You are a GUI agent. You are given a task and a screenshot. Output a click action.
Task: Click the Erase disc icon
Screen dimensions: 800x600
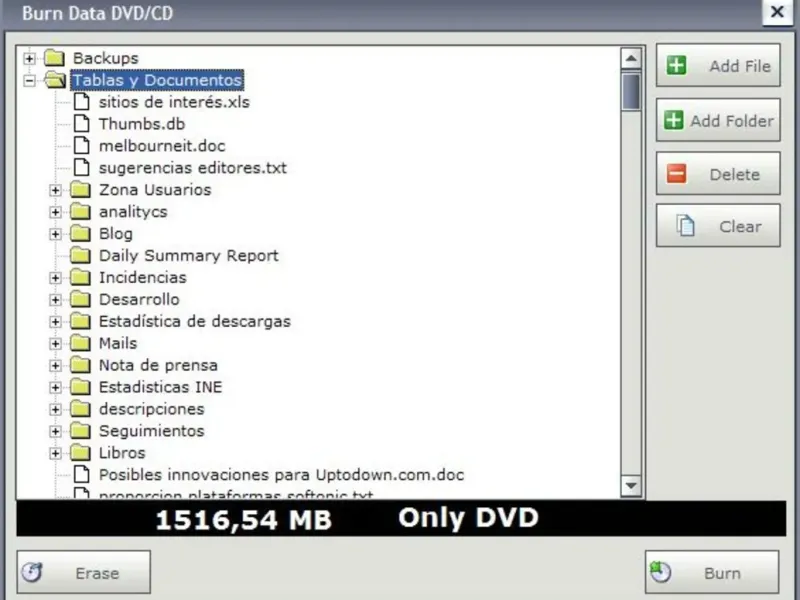point(32,572)
